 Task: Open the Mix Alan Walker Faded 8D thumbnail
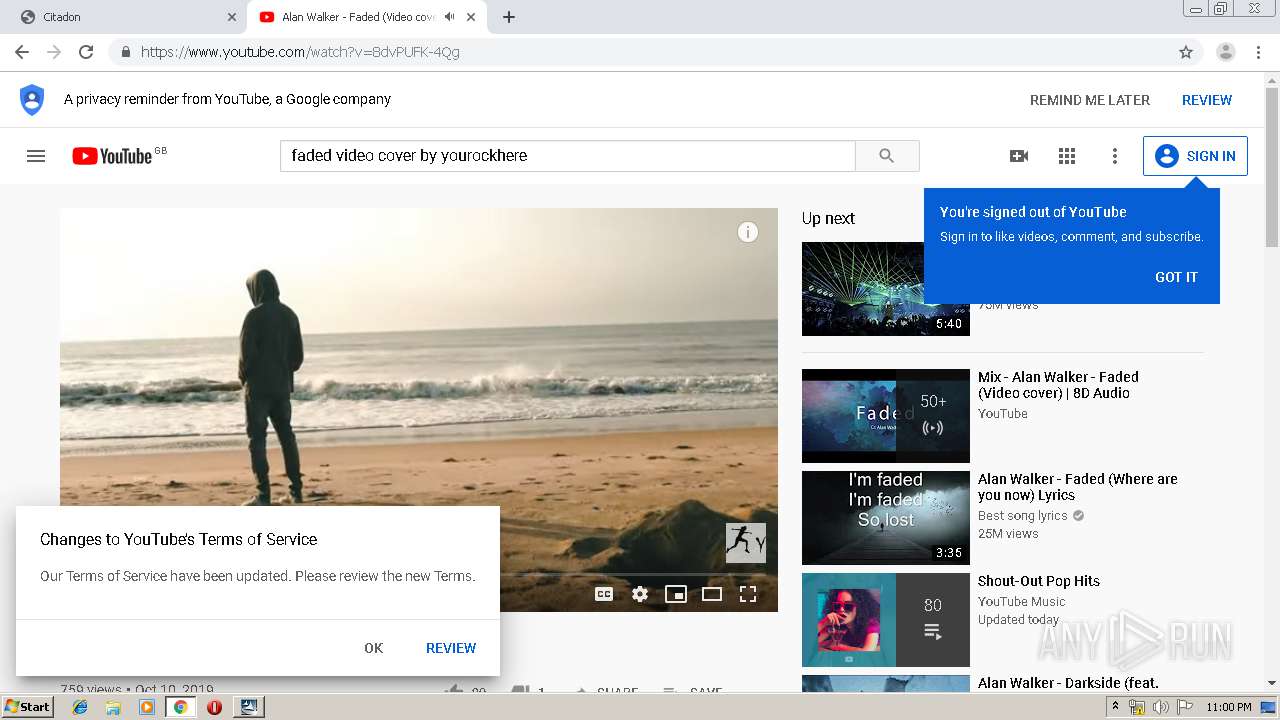click(x=886, y=416)
